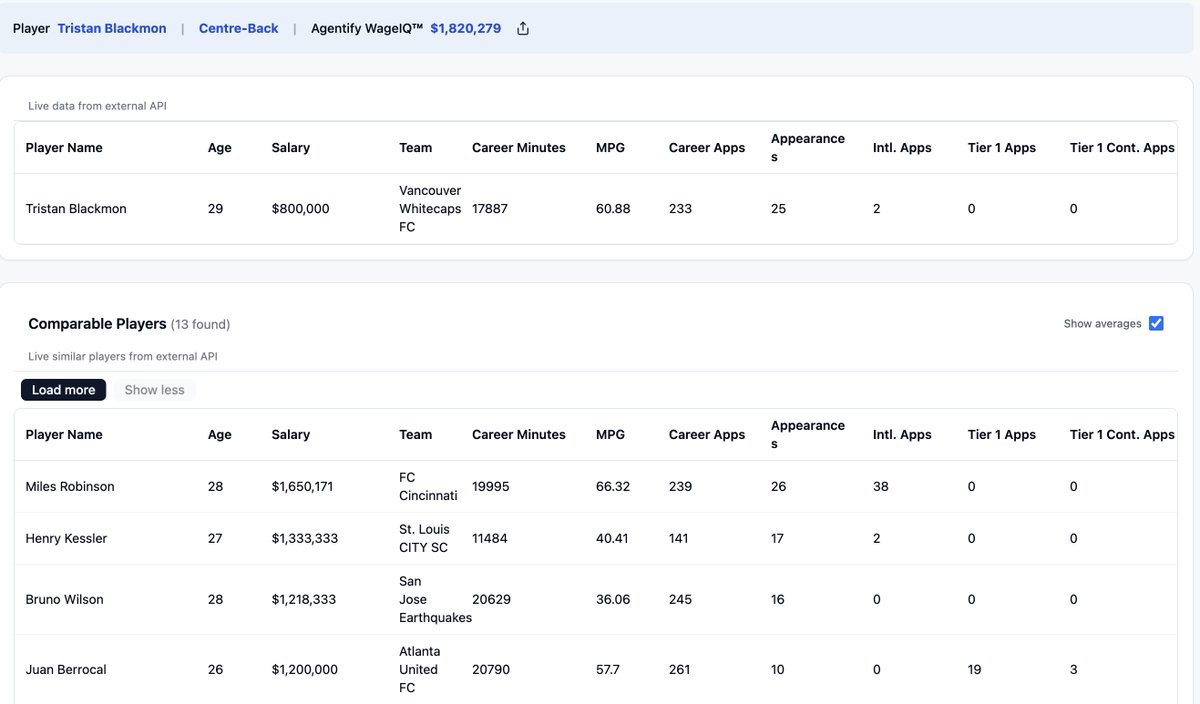
Task: Click San Jose Earthquakes team cell
Action: tap(435, 600)
